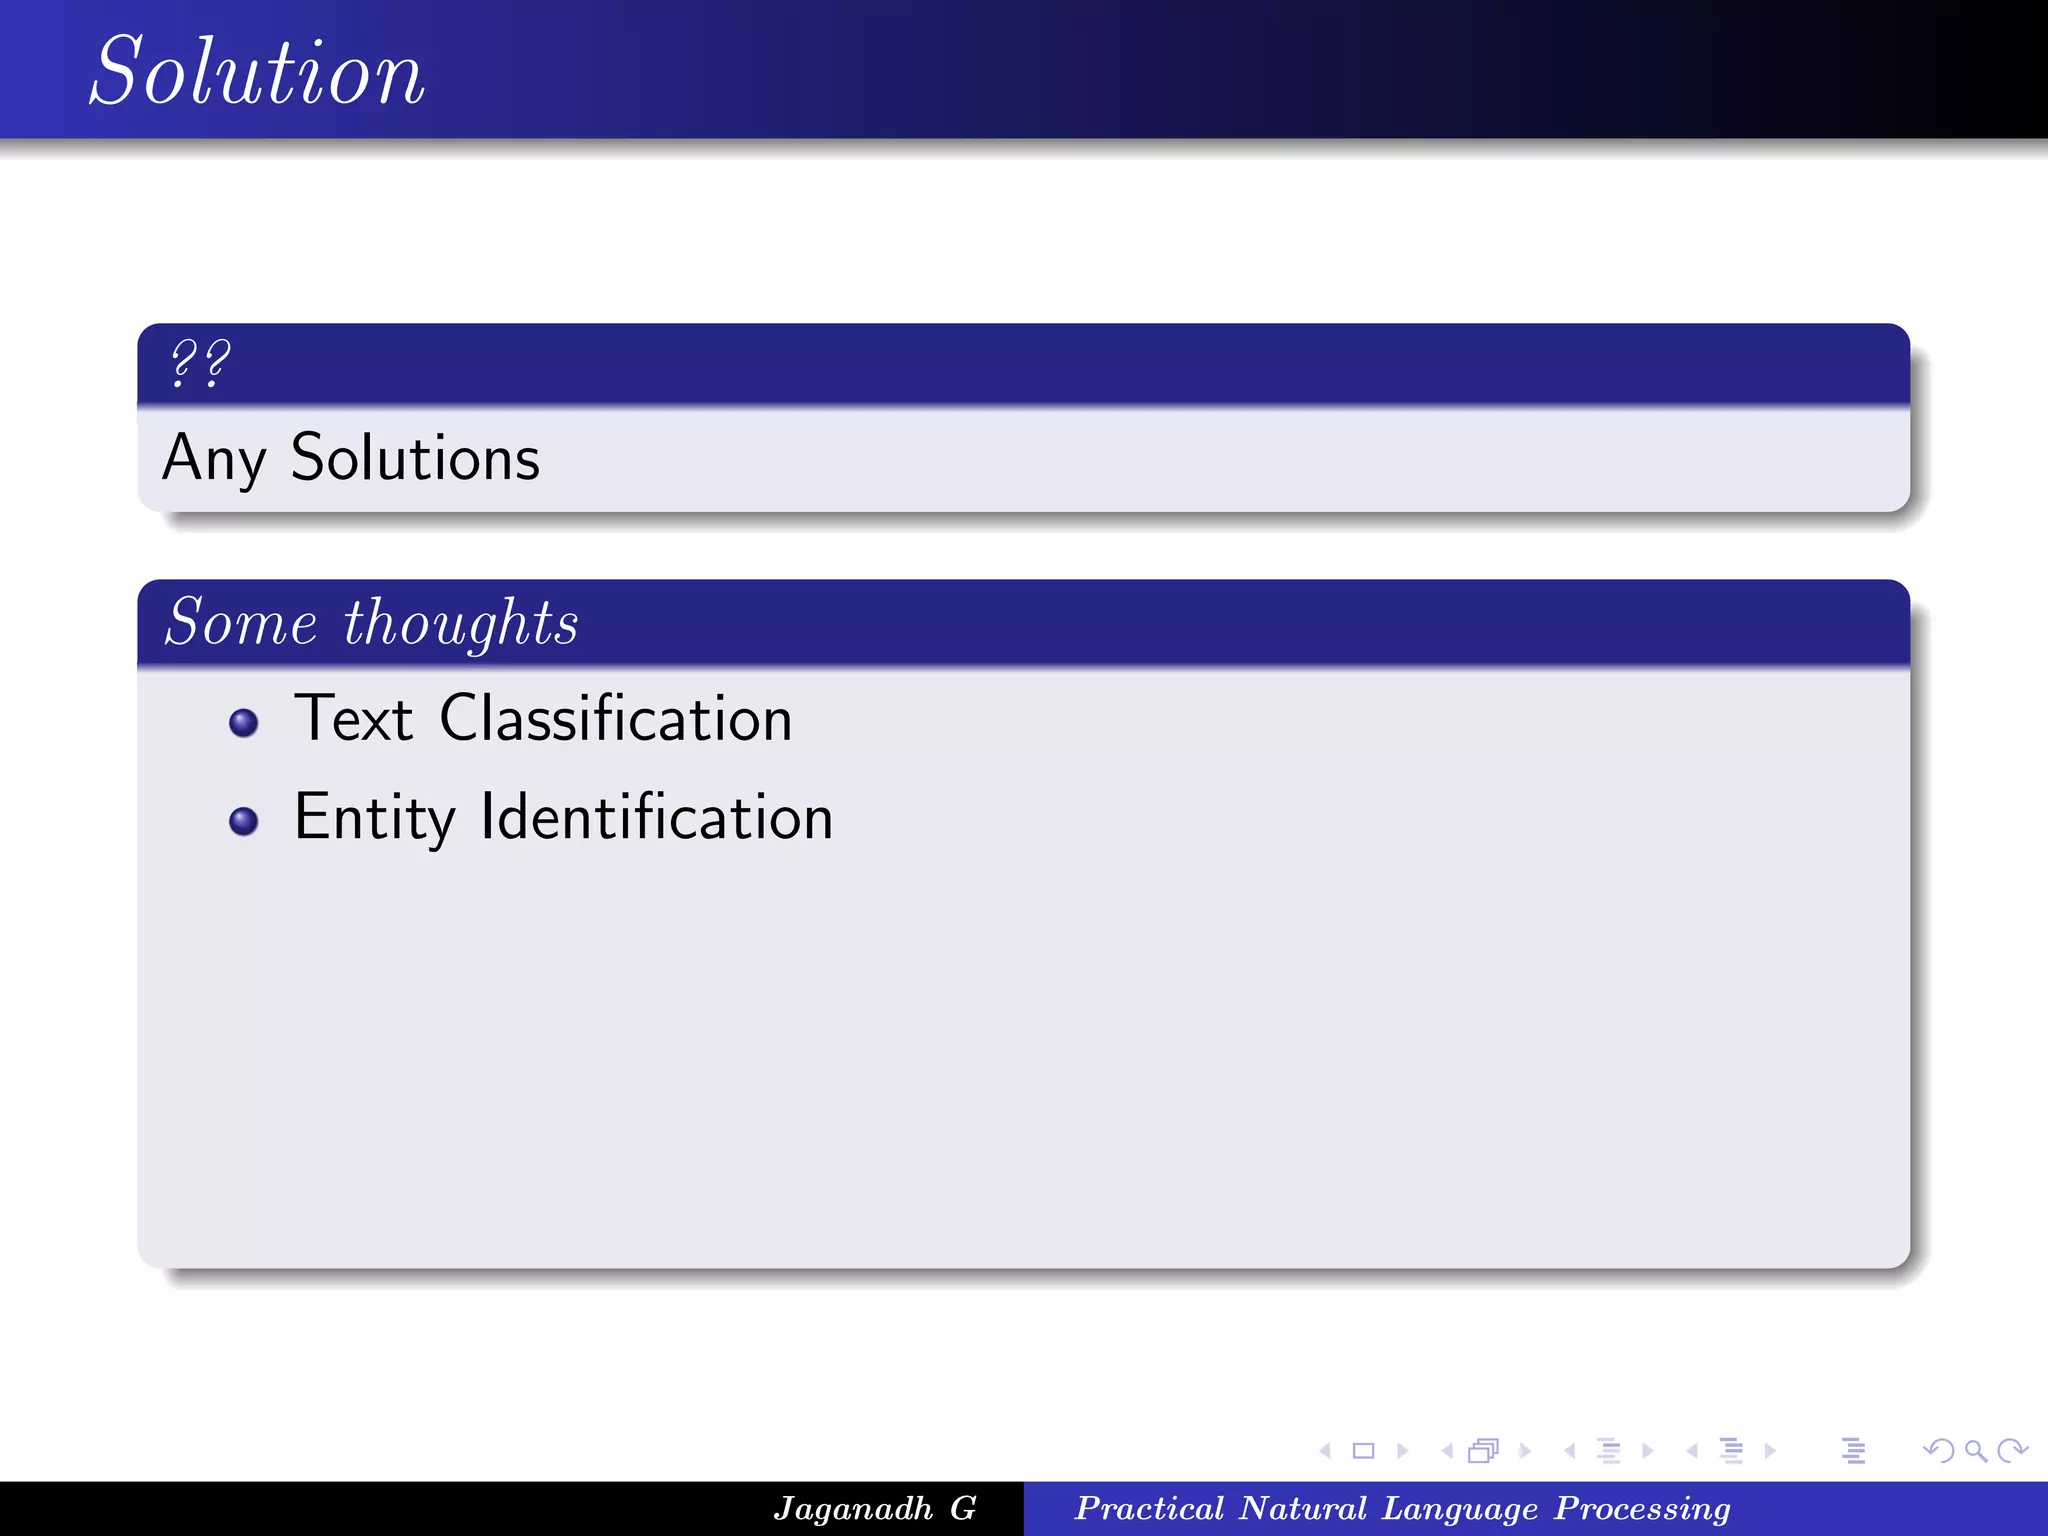The width and height of the screenshot is (2048, 1536).
Task: Click 'Practical Natural Language Processing' footer title
Action: 1403,1508
